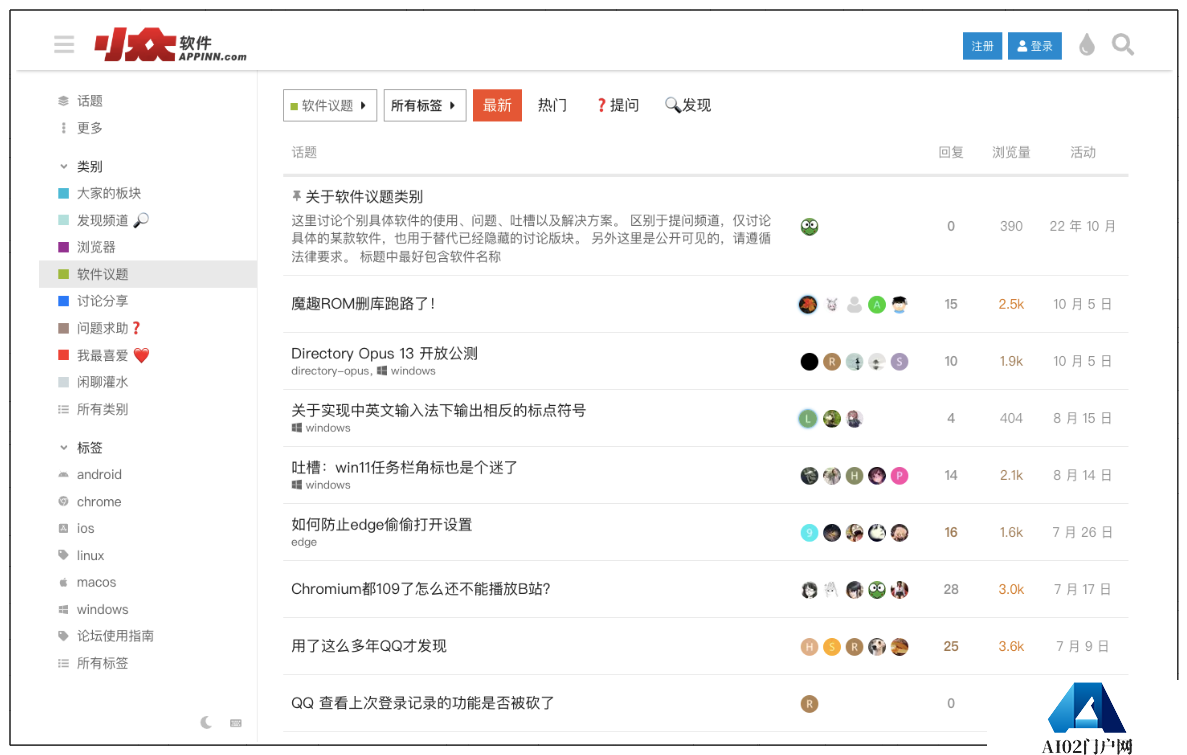The height and width of the screenshot is (755, 1187).
Task: Click cyan 9 avatar on edge topic
Action: pyautogui.click(x=809, y=533)
